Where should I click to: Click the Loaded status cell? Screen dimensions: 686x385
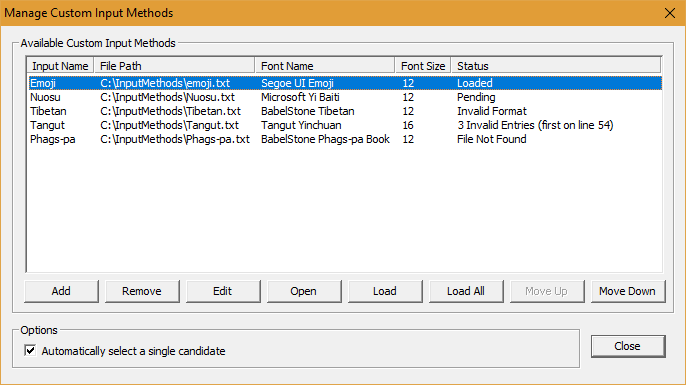pos(475,83)
